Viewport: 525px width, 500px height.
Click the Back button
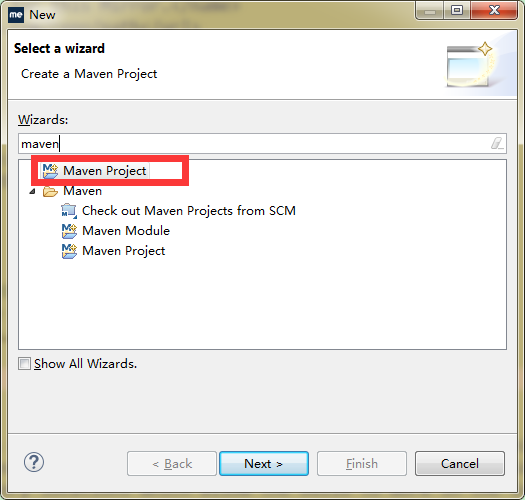click(172, 463)
